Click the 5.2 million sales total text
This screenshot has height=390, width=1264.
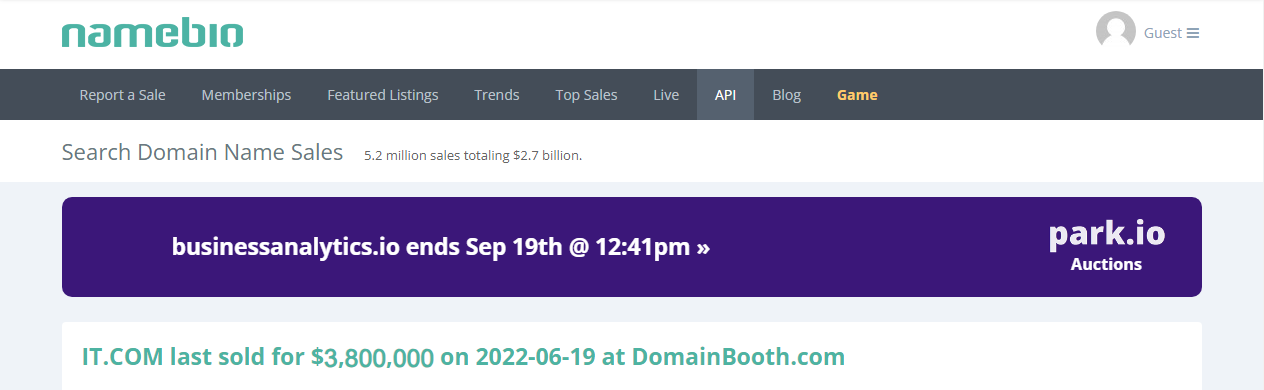pos(473,155)
